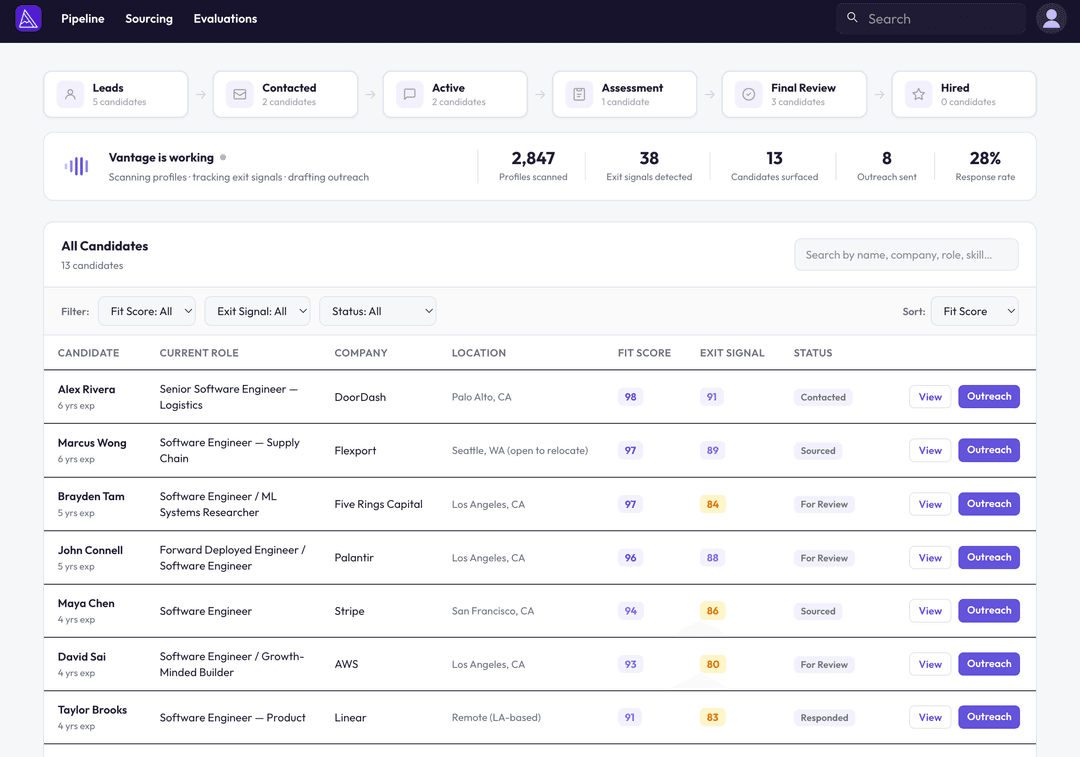Click David Sai's exit signal 80
The width and height of the screenshot is (1080, 757).
[x=712, y=664]
